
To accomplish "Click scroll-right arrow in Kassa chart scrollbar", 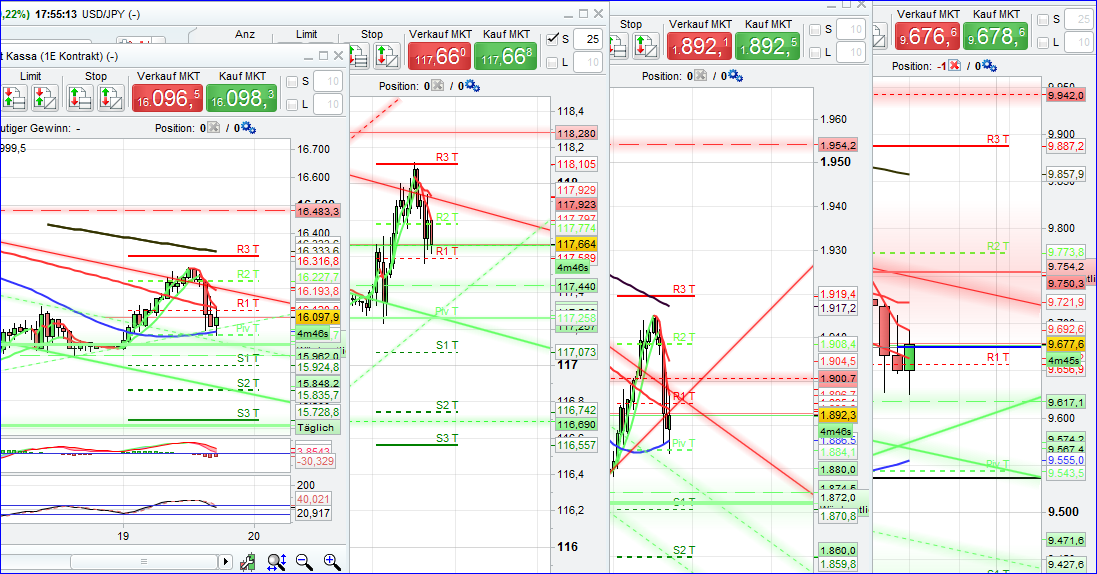I will click(225, 561).
